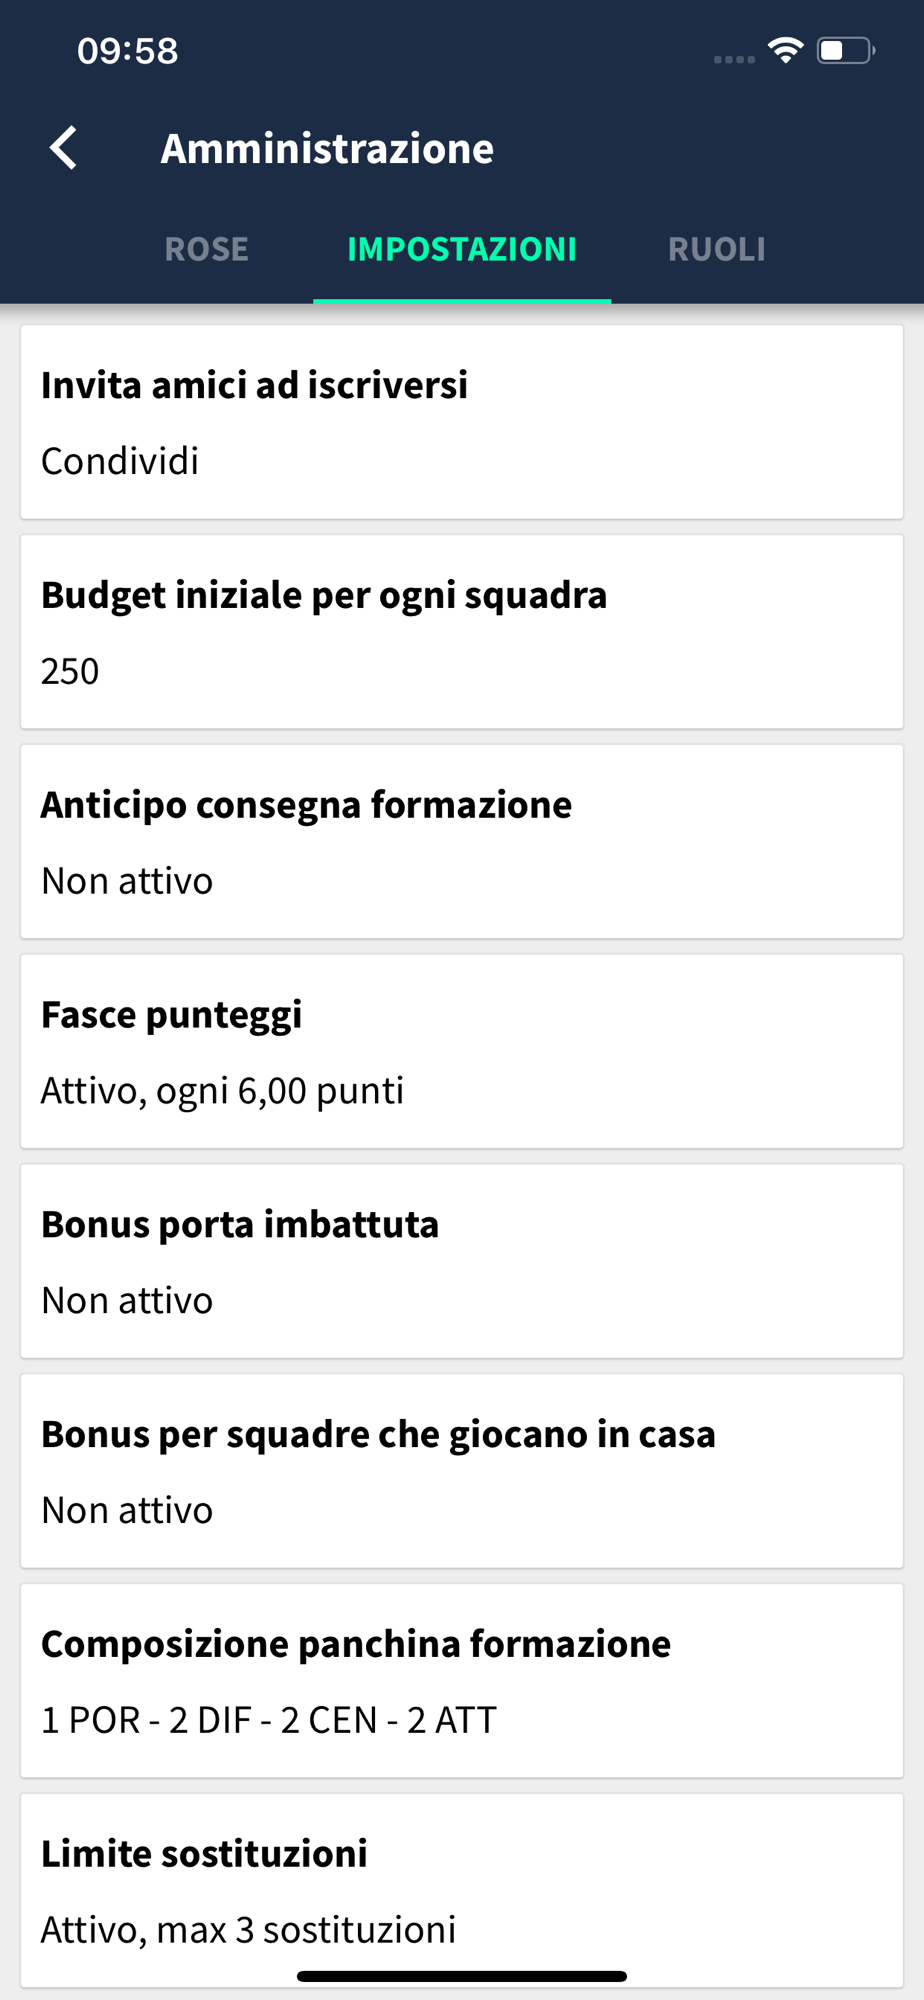Tap the 09:58 status bar clock
Viewport: 924px width, 2000px height.
pyautogui.click(x=128, y=51)
